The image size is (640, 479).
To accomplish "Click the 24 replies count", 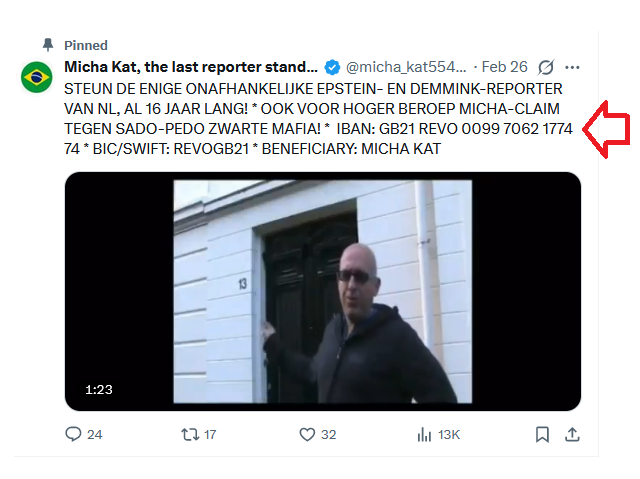I will point(94,435).
